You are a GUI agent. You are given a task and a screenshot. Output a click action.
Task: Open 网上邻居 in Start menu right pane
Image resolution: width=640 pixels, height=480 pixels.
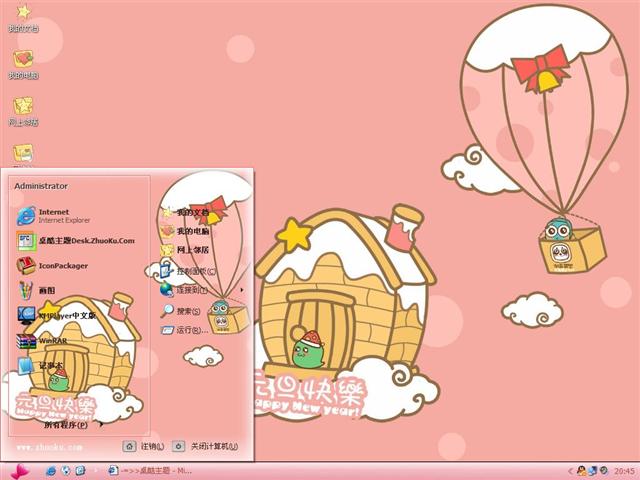point(184,250)
